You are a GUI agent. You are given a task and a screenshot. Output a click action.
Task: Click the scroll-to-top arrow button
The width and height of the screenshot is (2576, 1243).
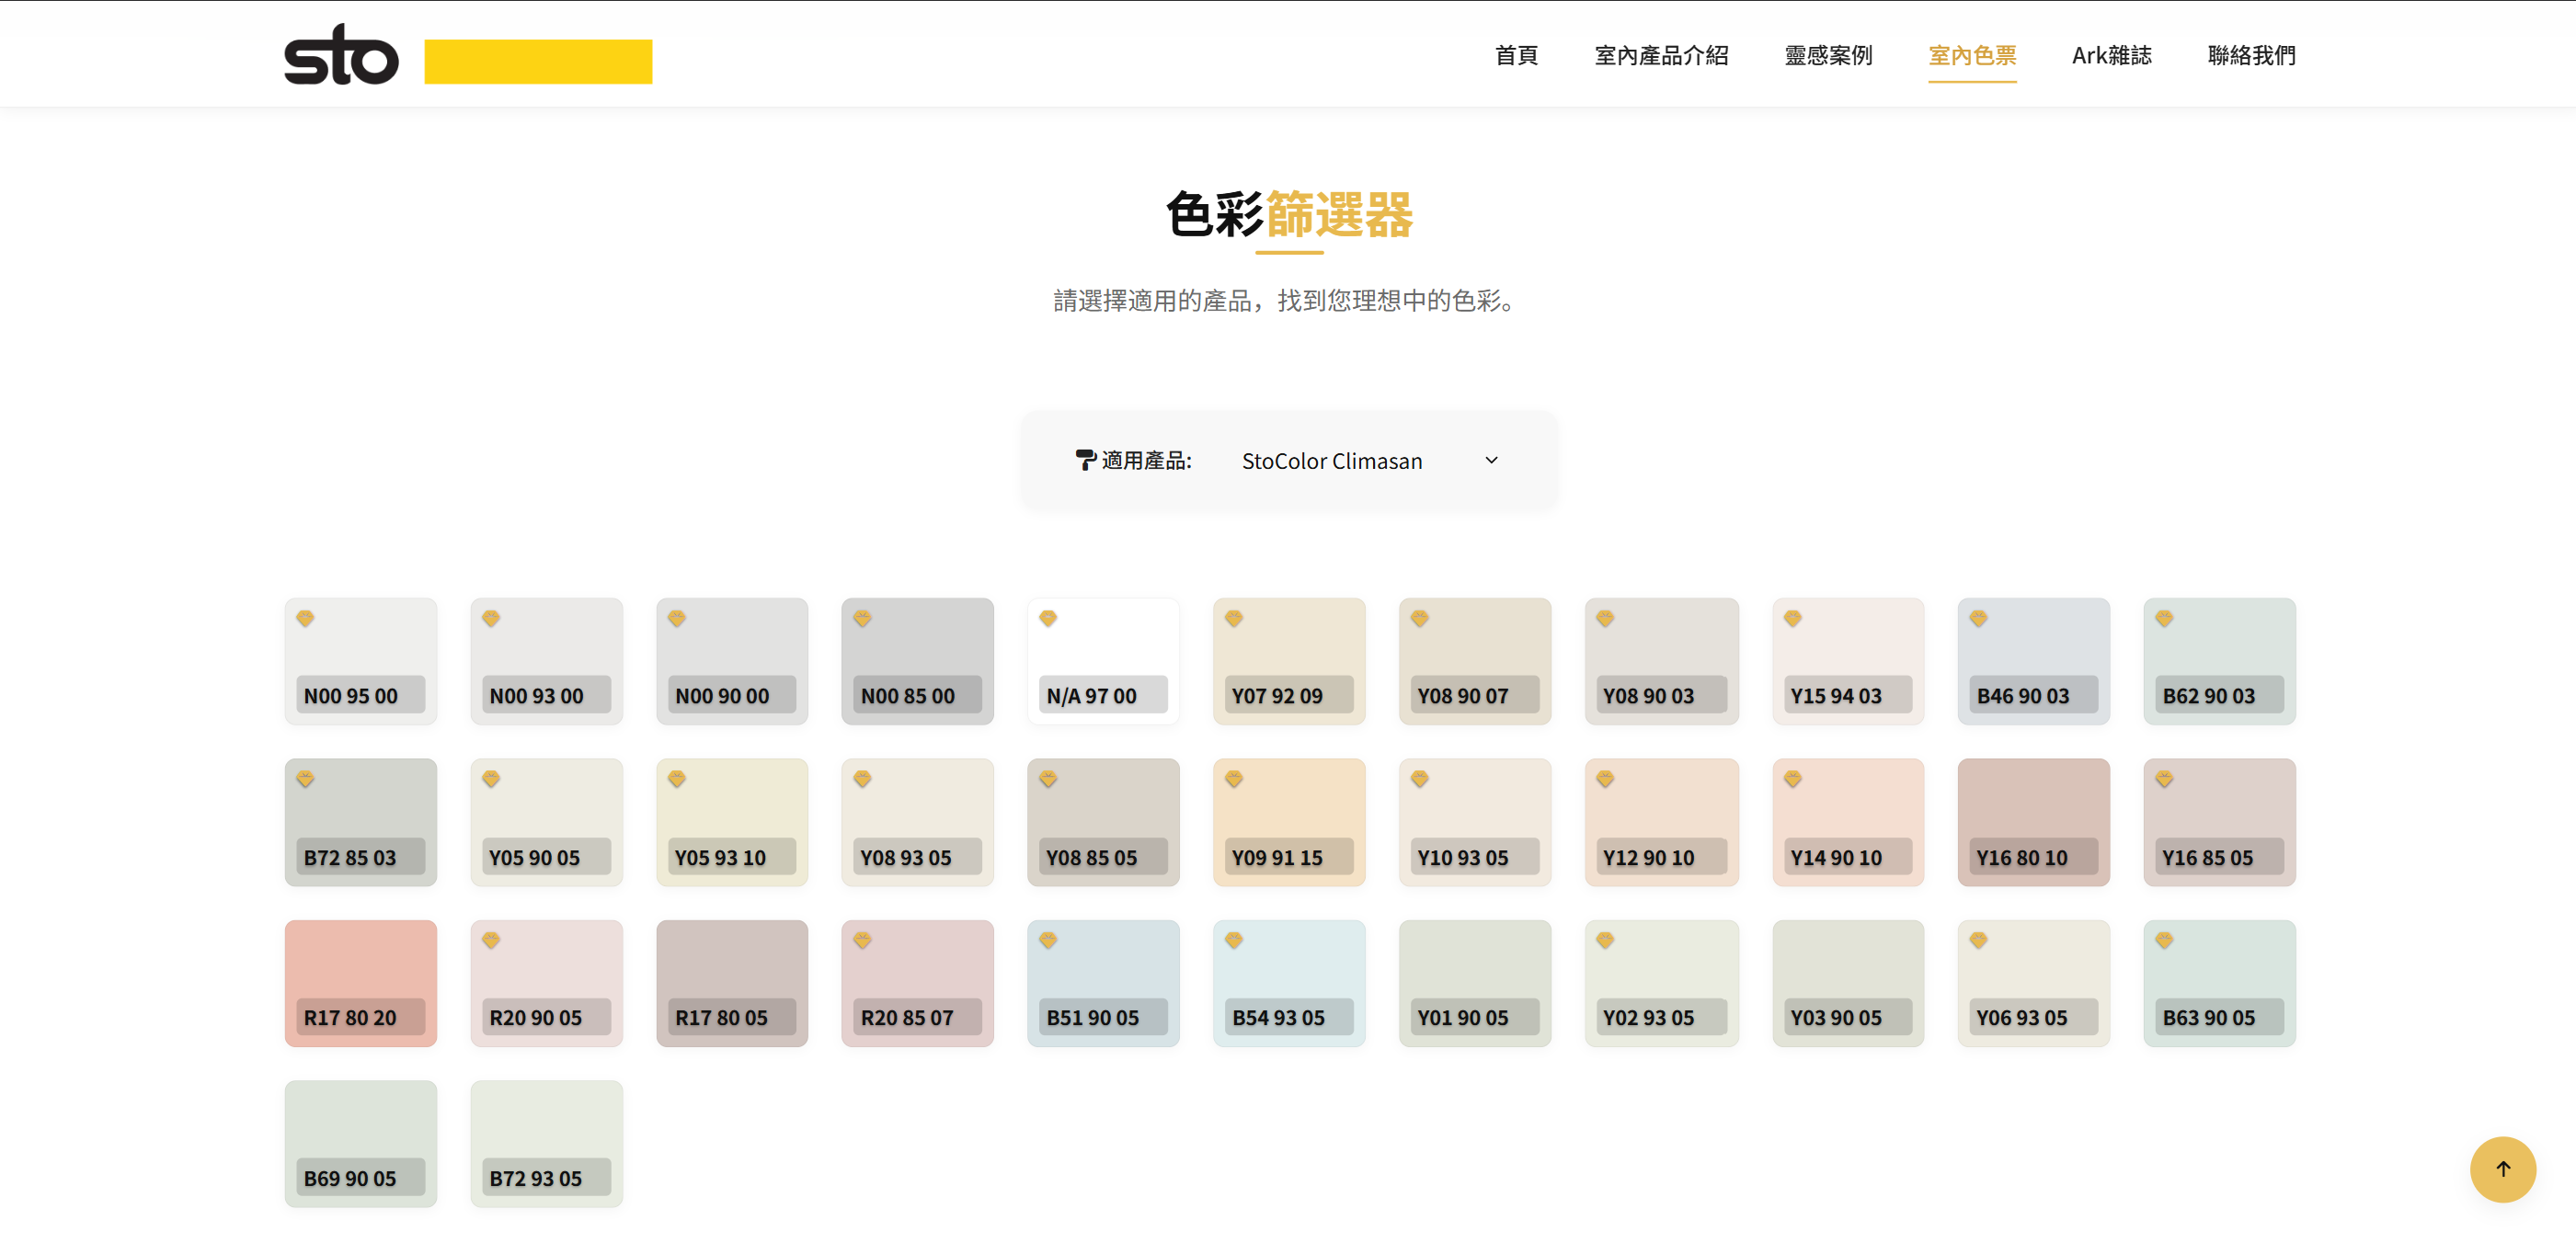(2502, 1169)
